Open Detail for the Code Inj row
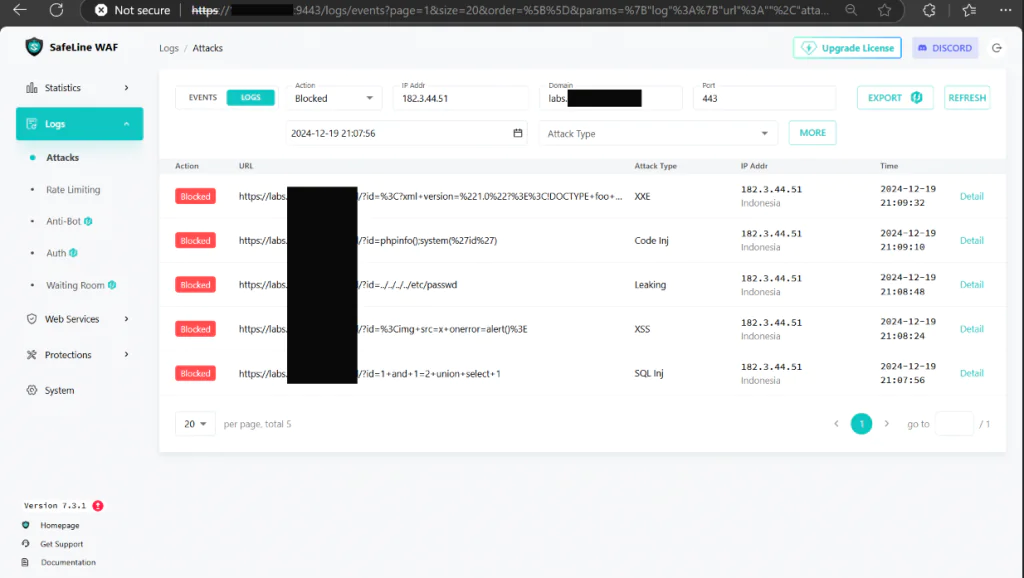 971,240
